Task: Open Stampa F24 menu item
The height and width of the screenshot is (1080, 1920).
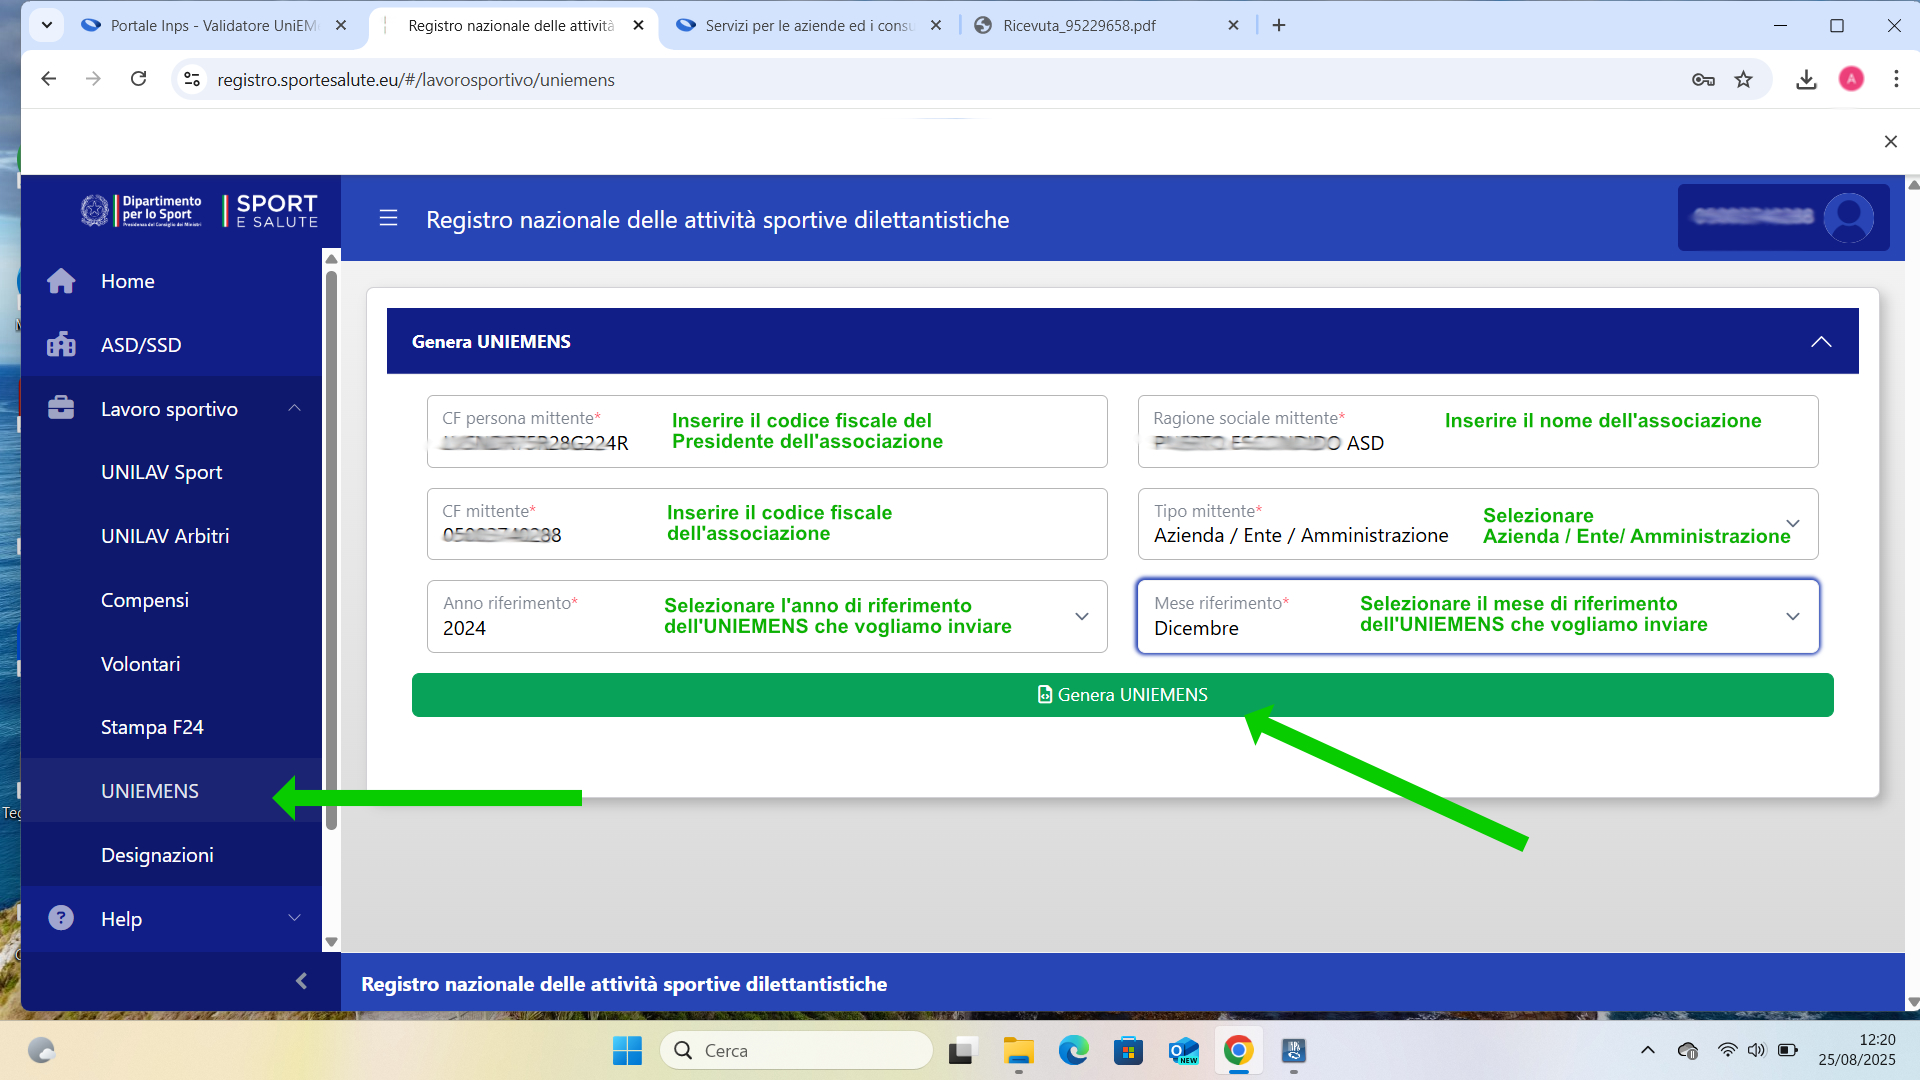Action: pyautogui.click(x=152, y=727)
